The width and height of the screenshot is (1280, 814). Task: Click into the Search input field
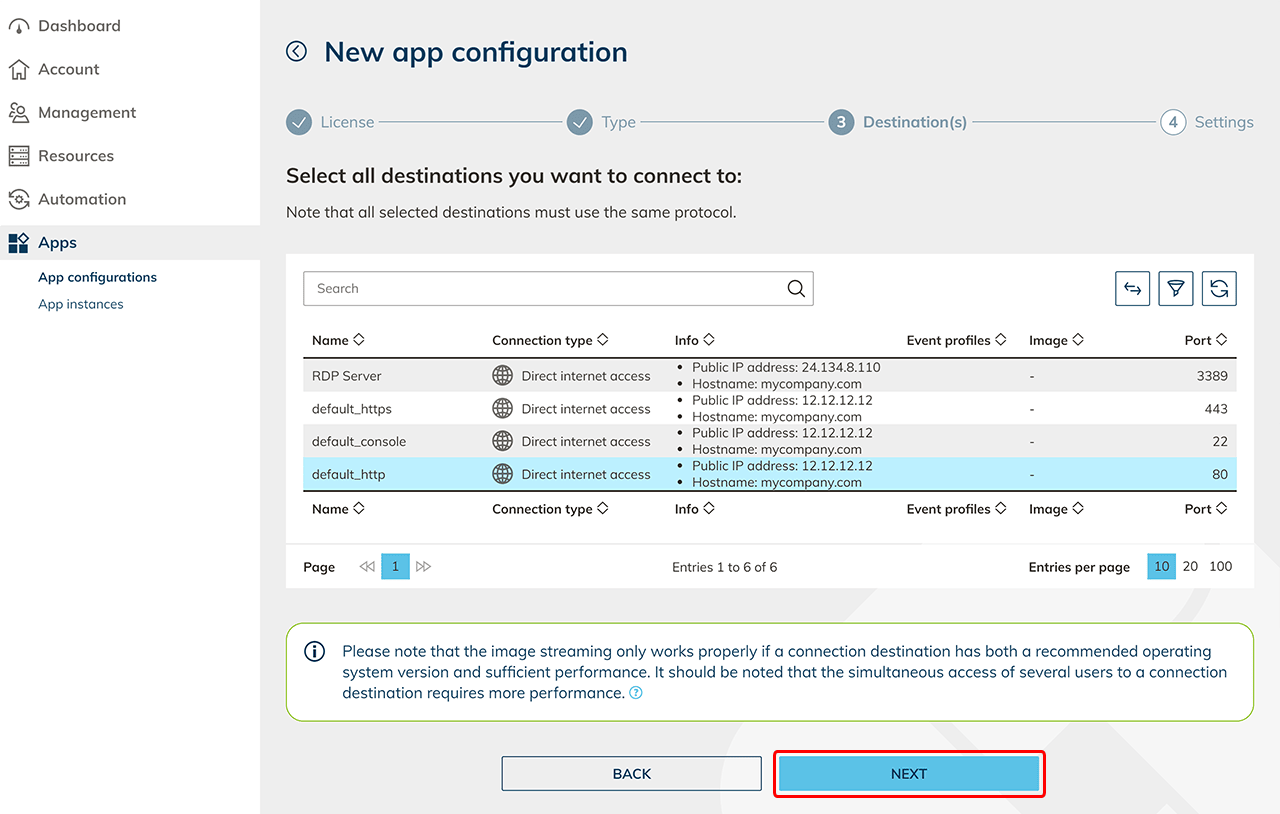[545, 289]
